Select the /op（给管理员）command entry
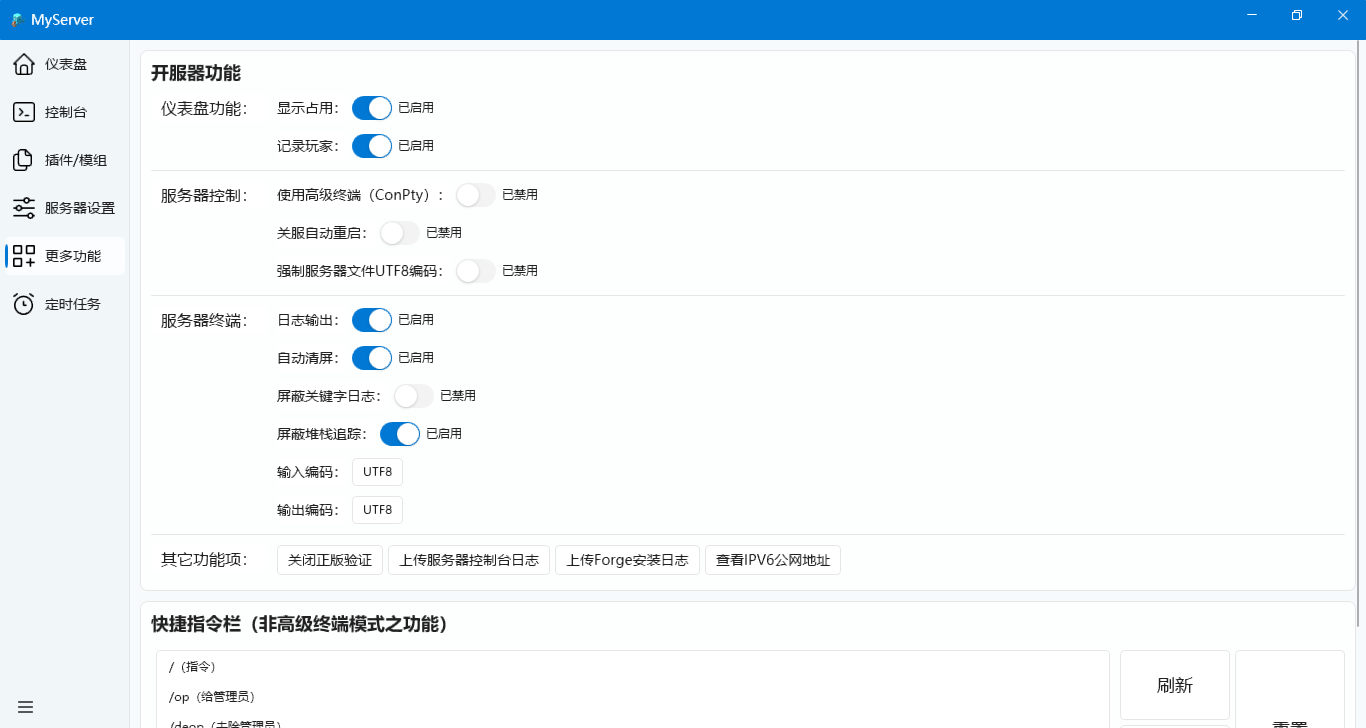The width and height of the screenshot is (1366, 728). coord(213,696)
